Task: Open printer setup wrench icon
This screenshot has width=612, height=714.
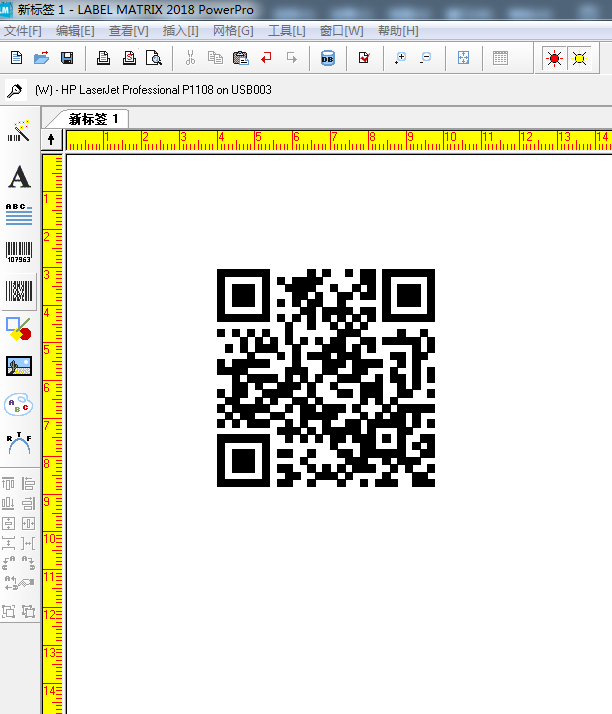Action: (x=14, y=90)
